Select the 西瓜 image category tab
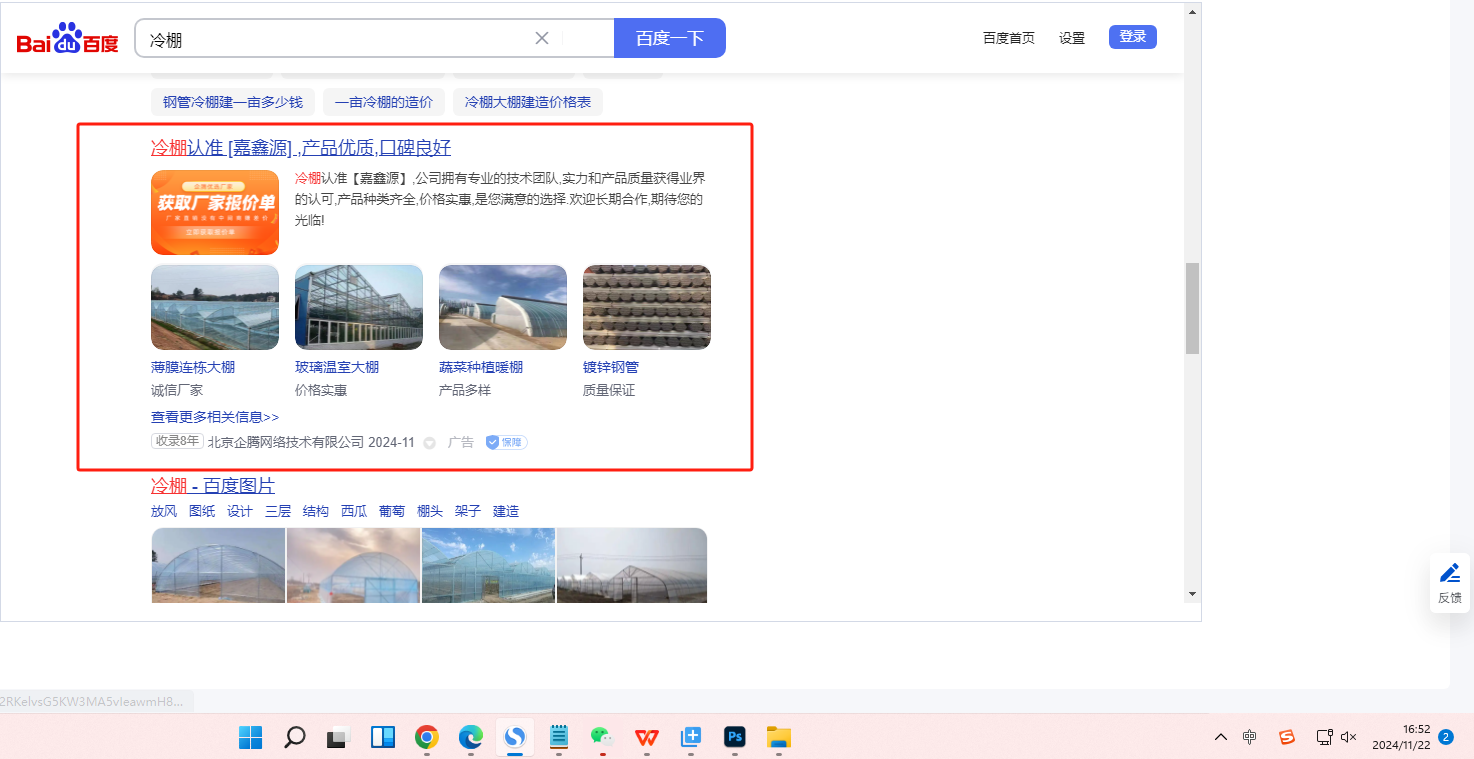This screenshot has width=1474, height=759. 354,511
